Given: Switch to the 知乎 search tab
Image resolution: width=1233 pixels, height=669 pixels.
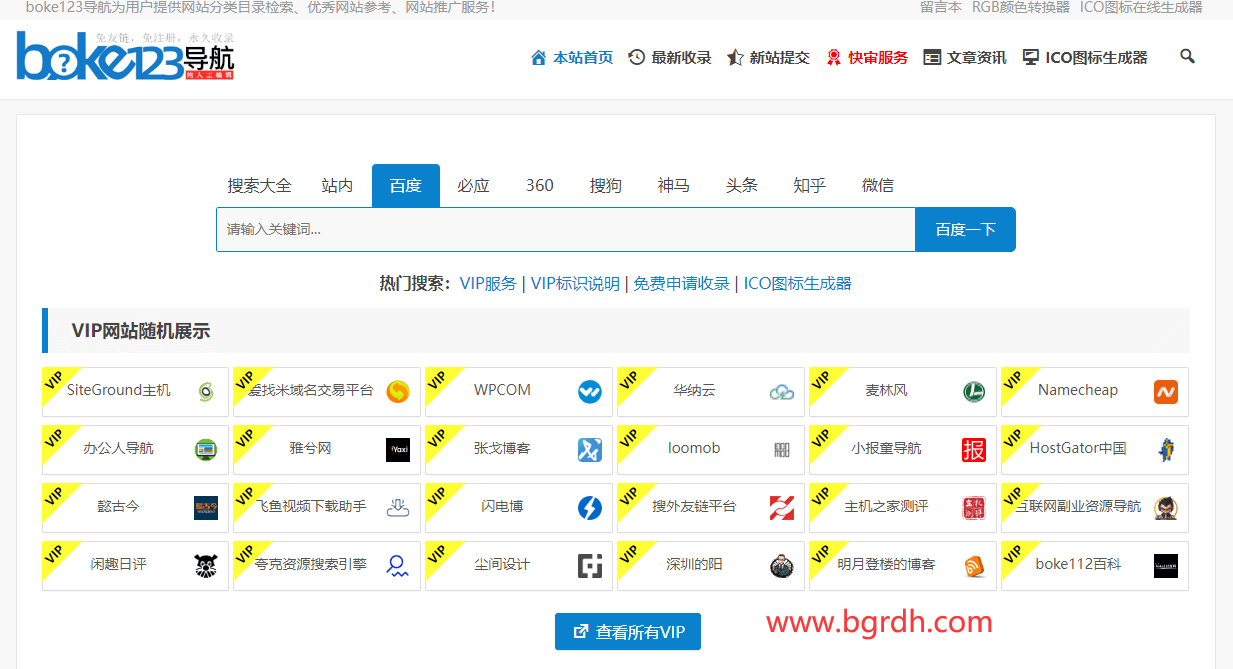Looking at the screenshot, I should [x=809, y=185].
